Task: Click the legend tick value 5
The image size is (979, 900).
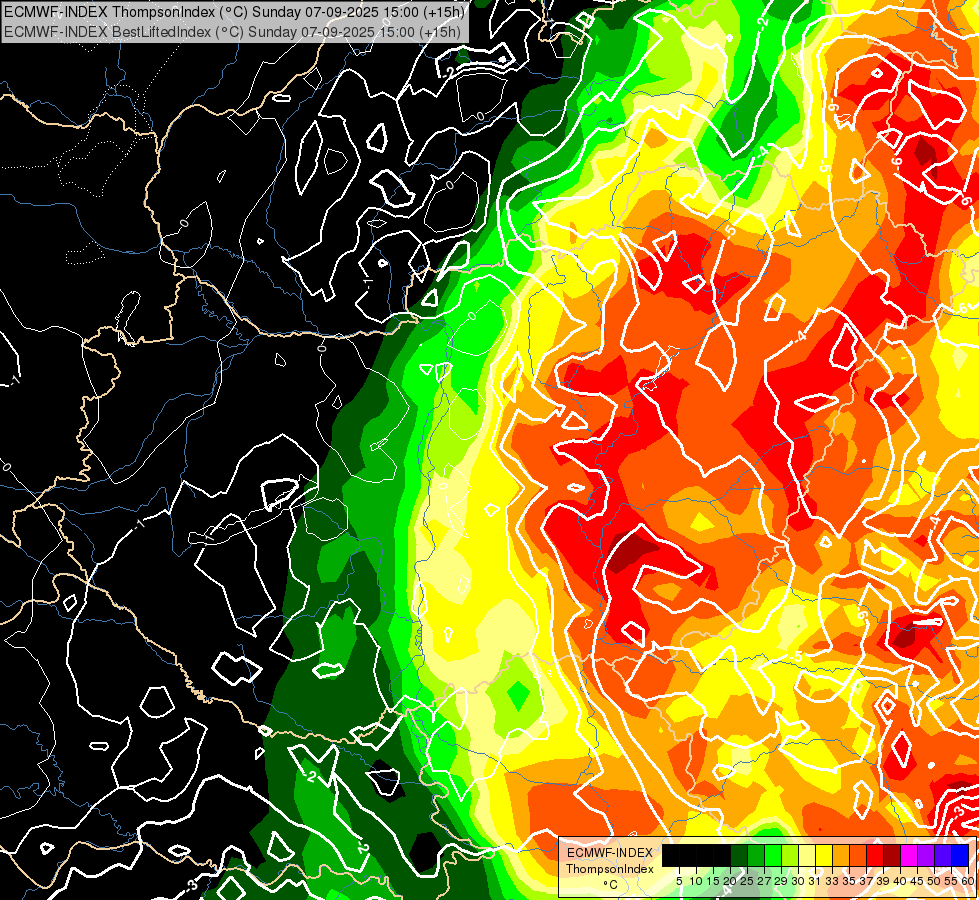Action: (679, 881)
